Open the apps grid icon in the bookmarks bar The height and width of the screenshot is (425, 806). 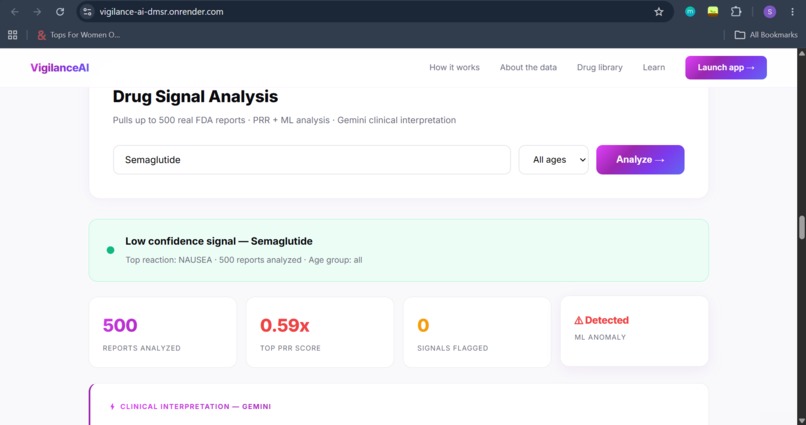[13, 35]
